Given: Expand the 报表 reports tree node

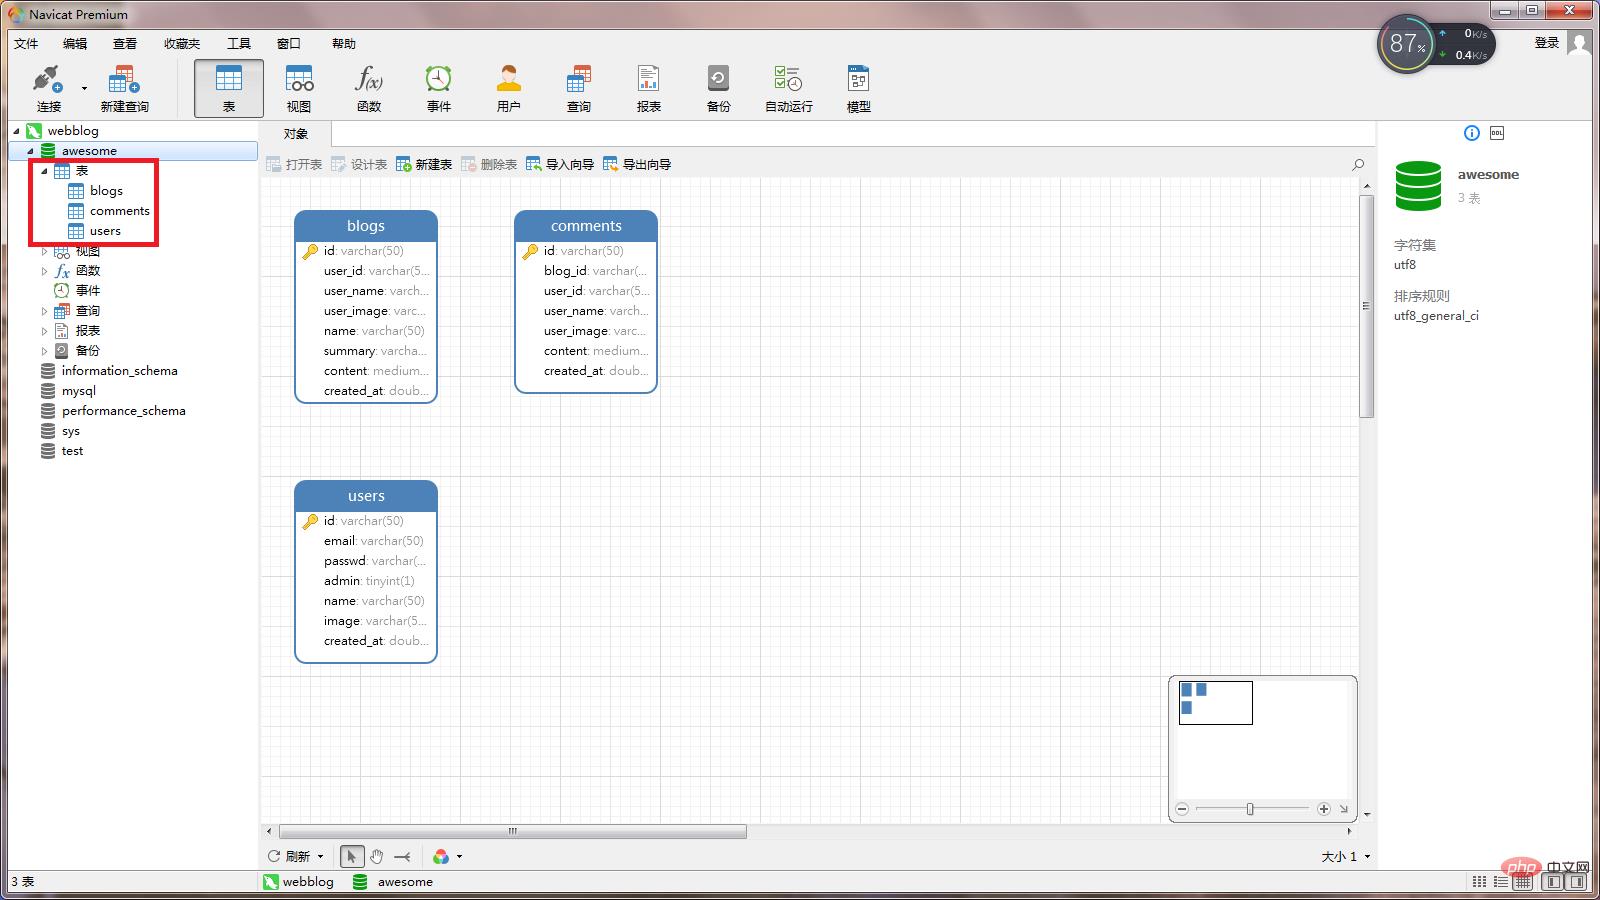Looking at the screenshot, I should coord(44,331).
